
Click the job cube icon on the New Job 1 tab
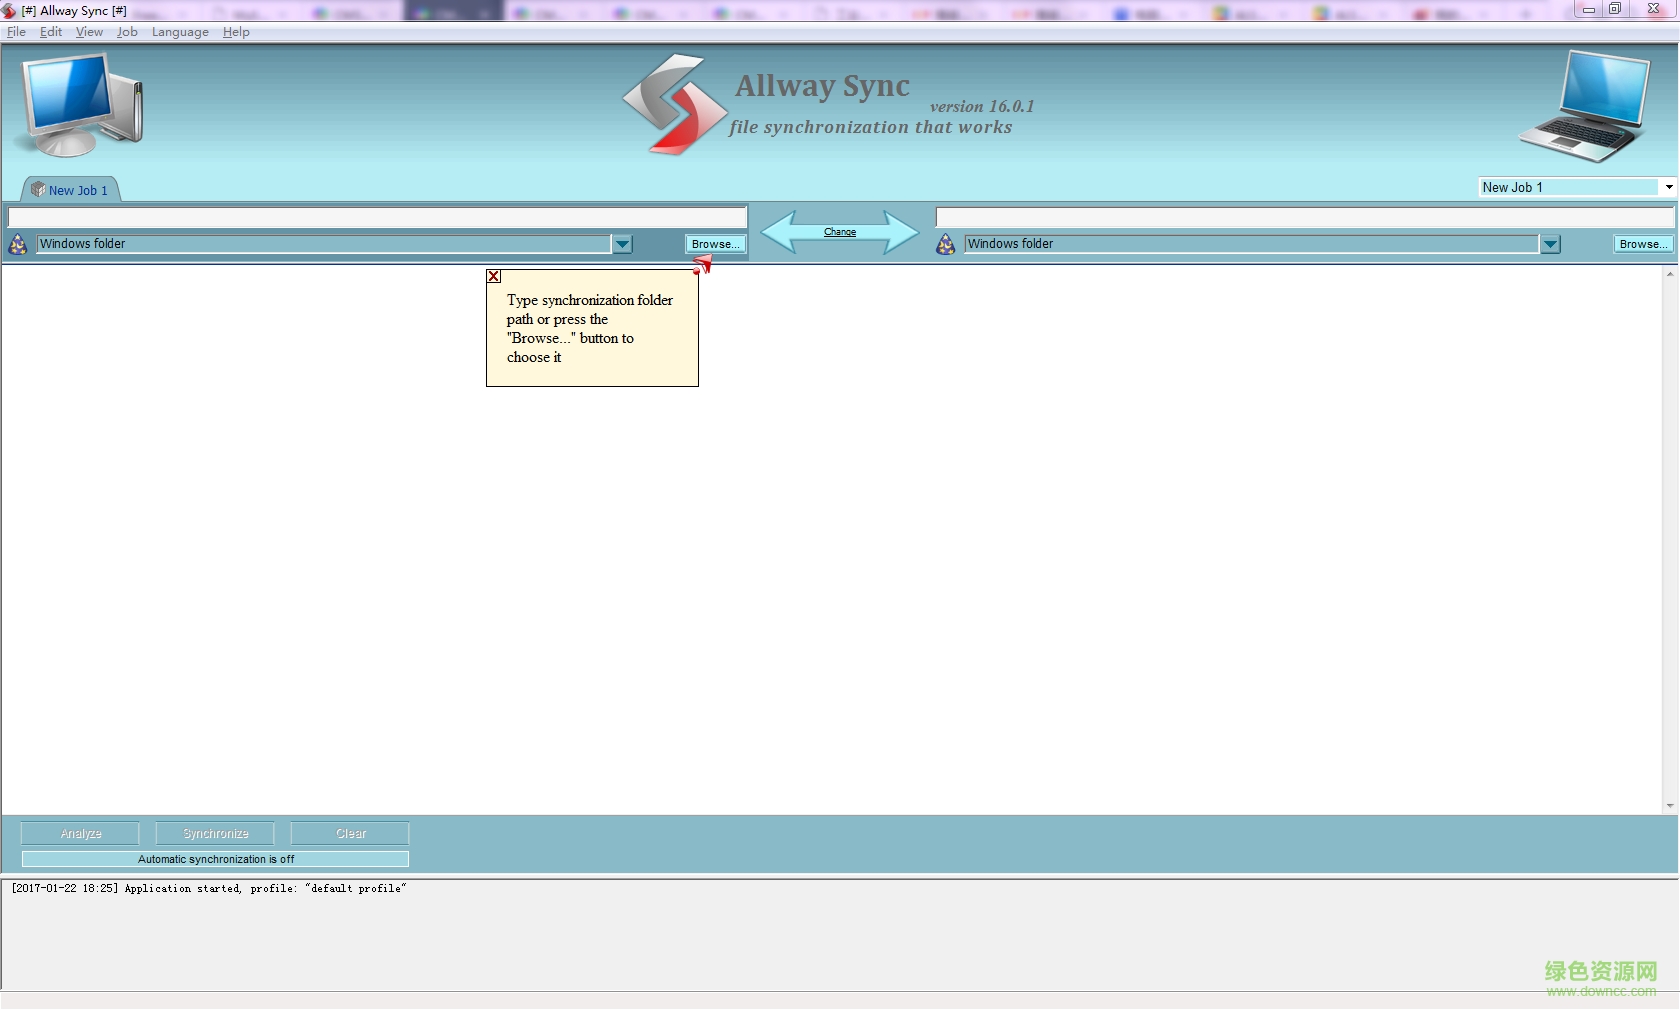point(36,189)
